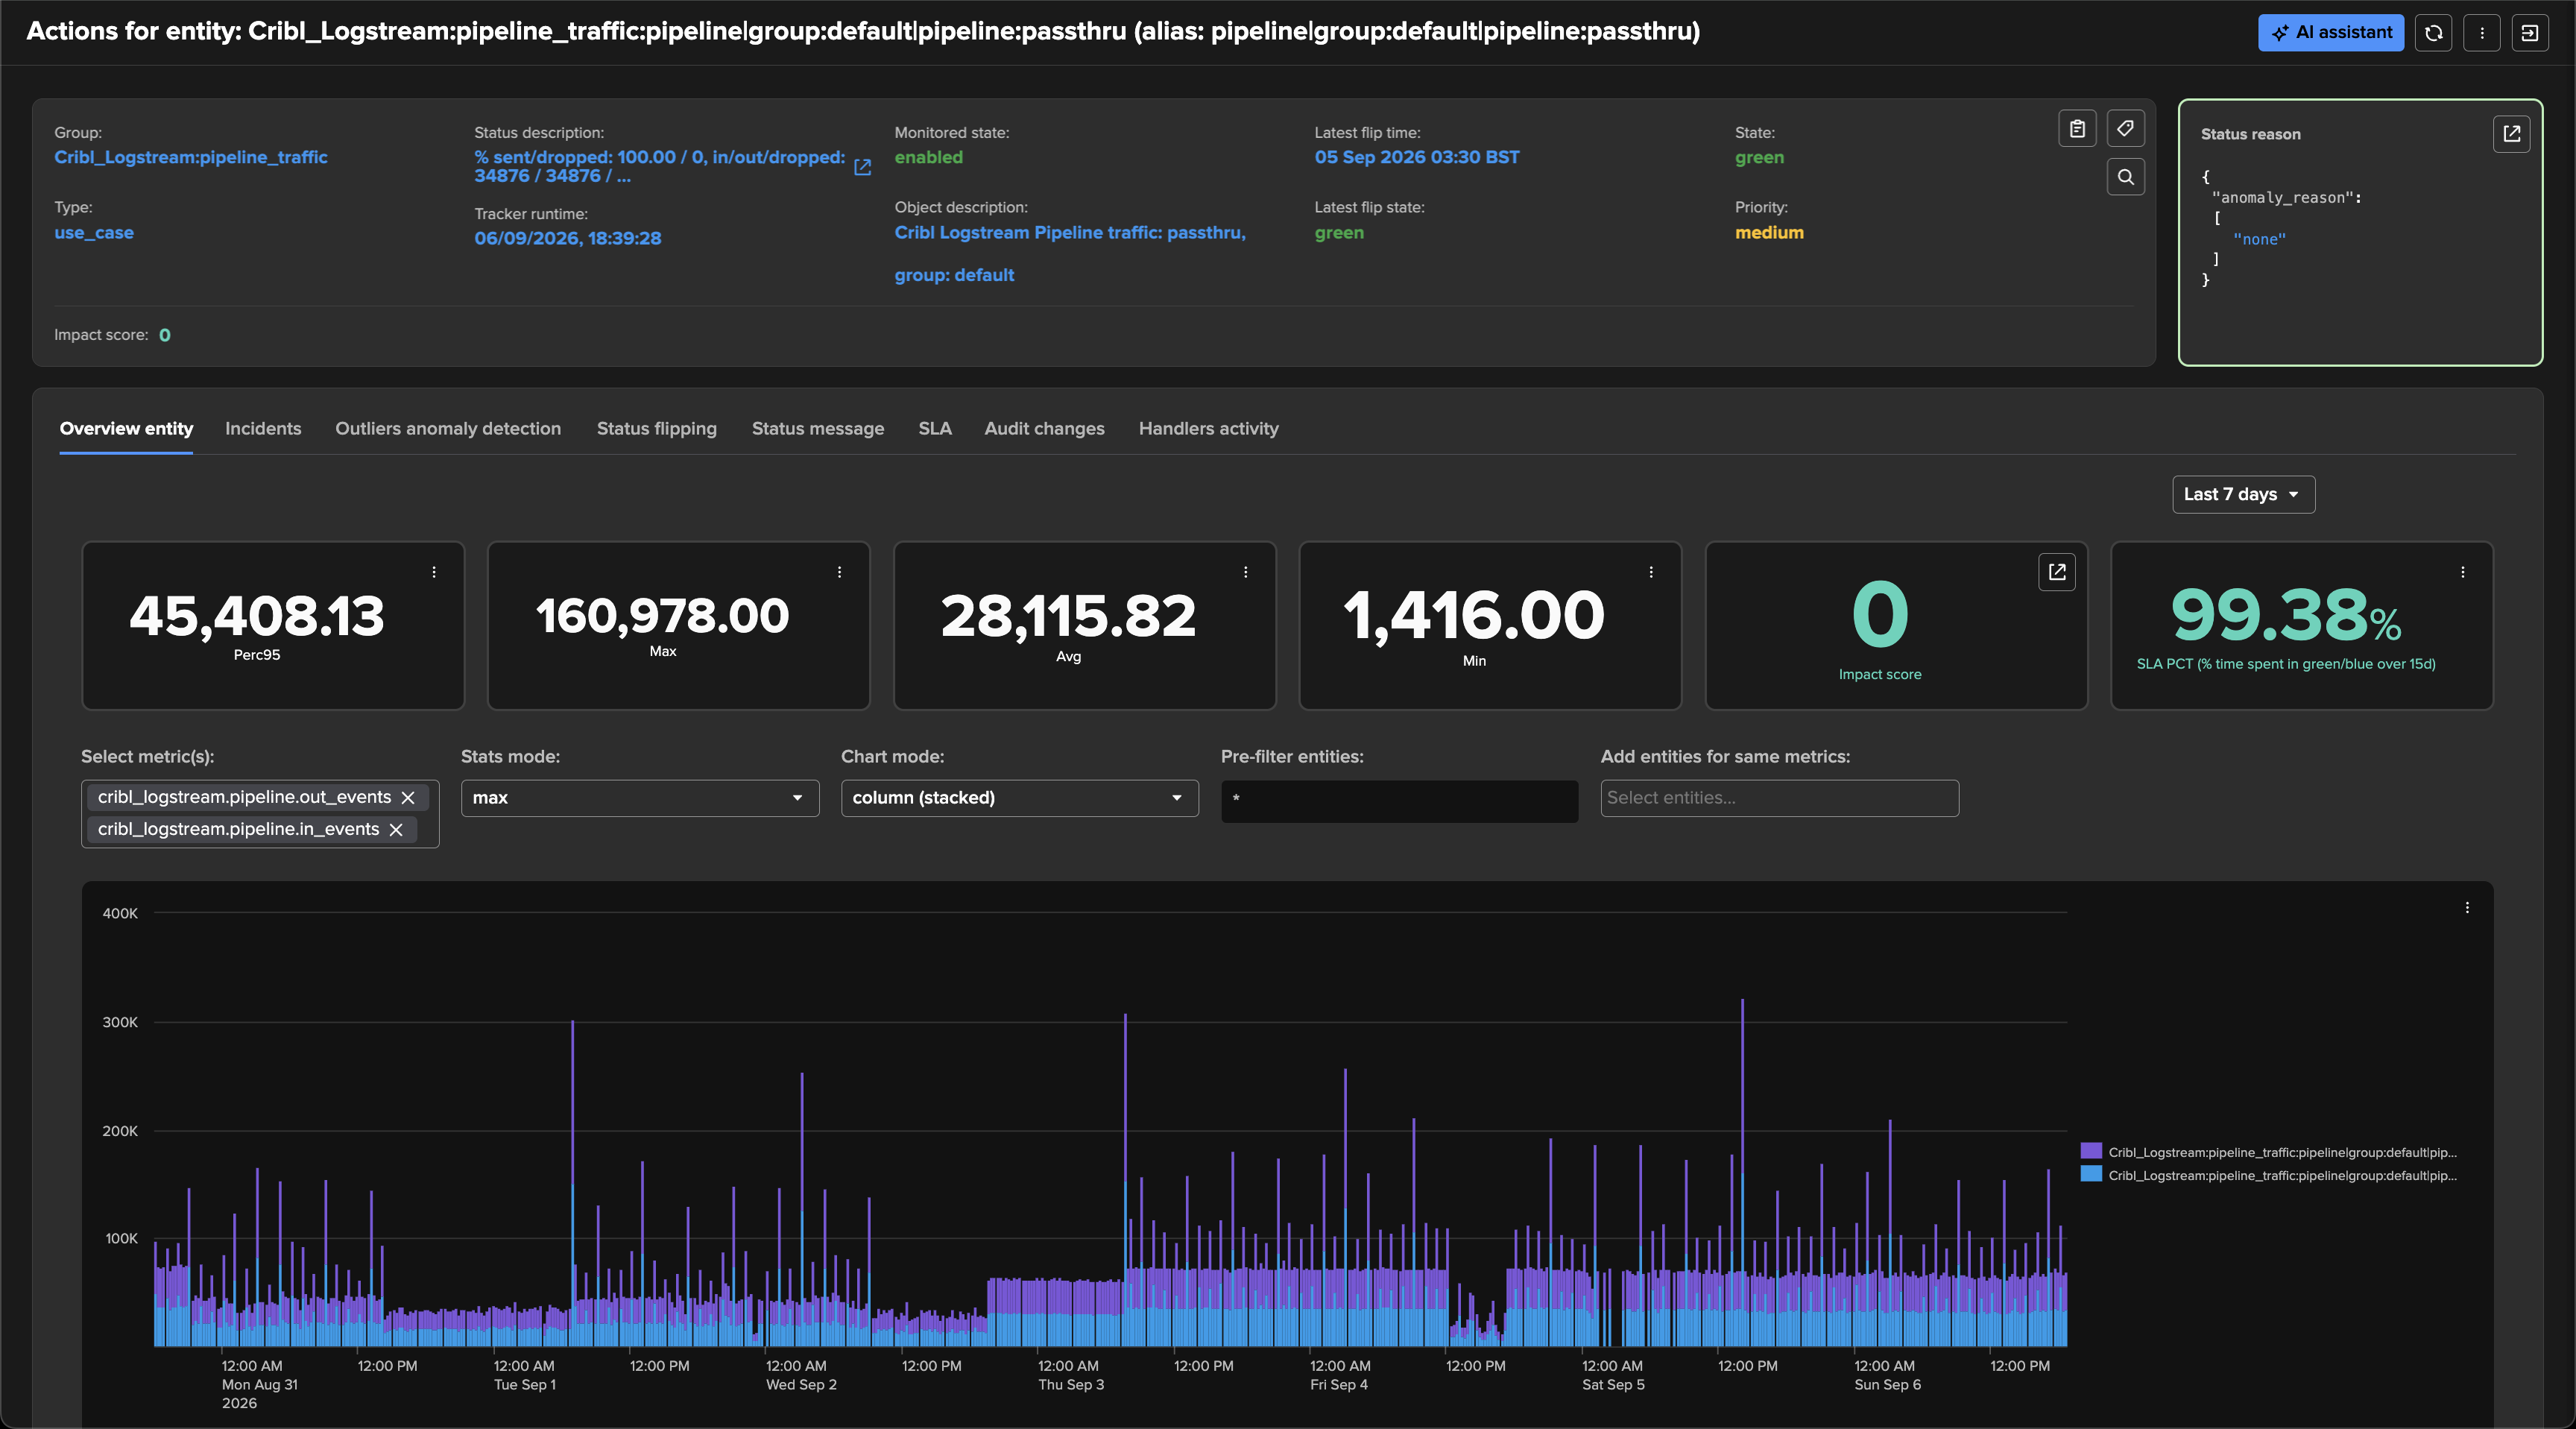
Task: Click the tag icon in entity info panel
Action: [2125, 128]
